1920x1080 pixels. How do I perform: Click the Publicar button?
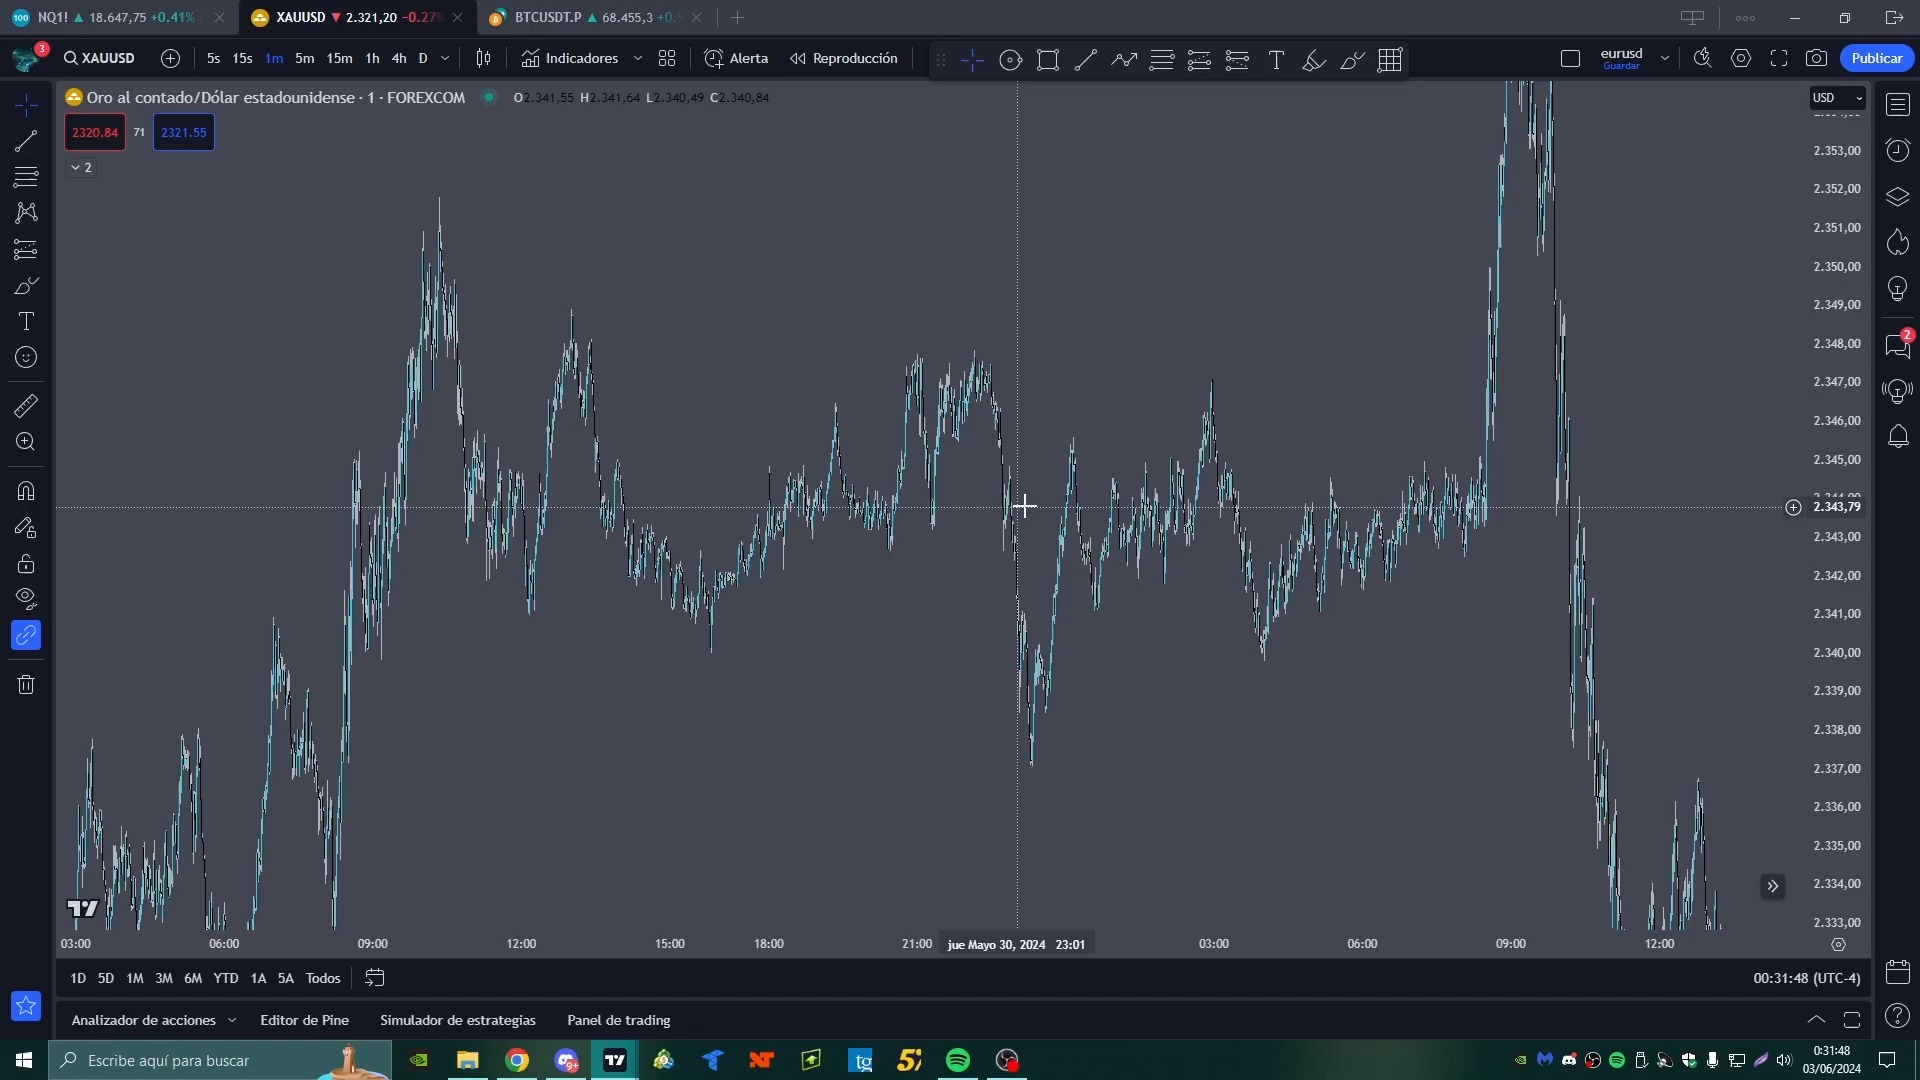pos(1876,59)
